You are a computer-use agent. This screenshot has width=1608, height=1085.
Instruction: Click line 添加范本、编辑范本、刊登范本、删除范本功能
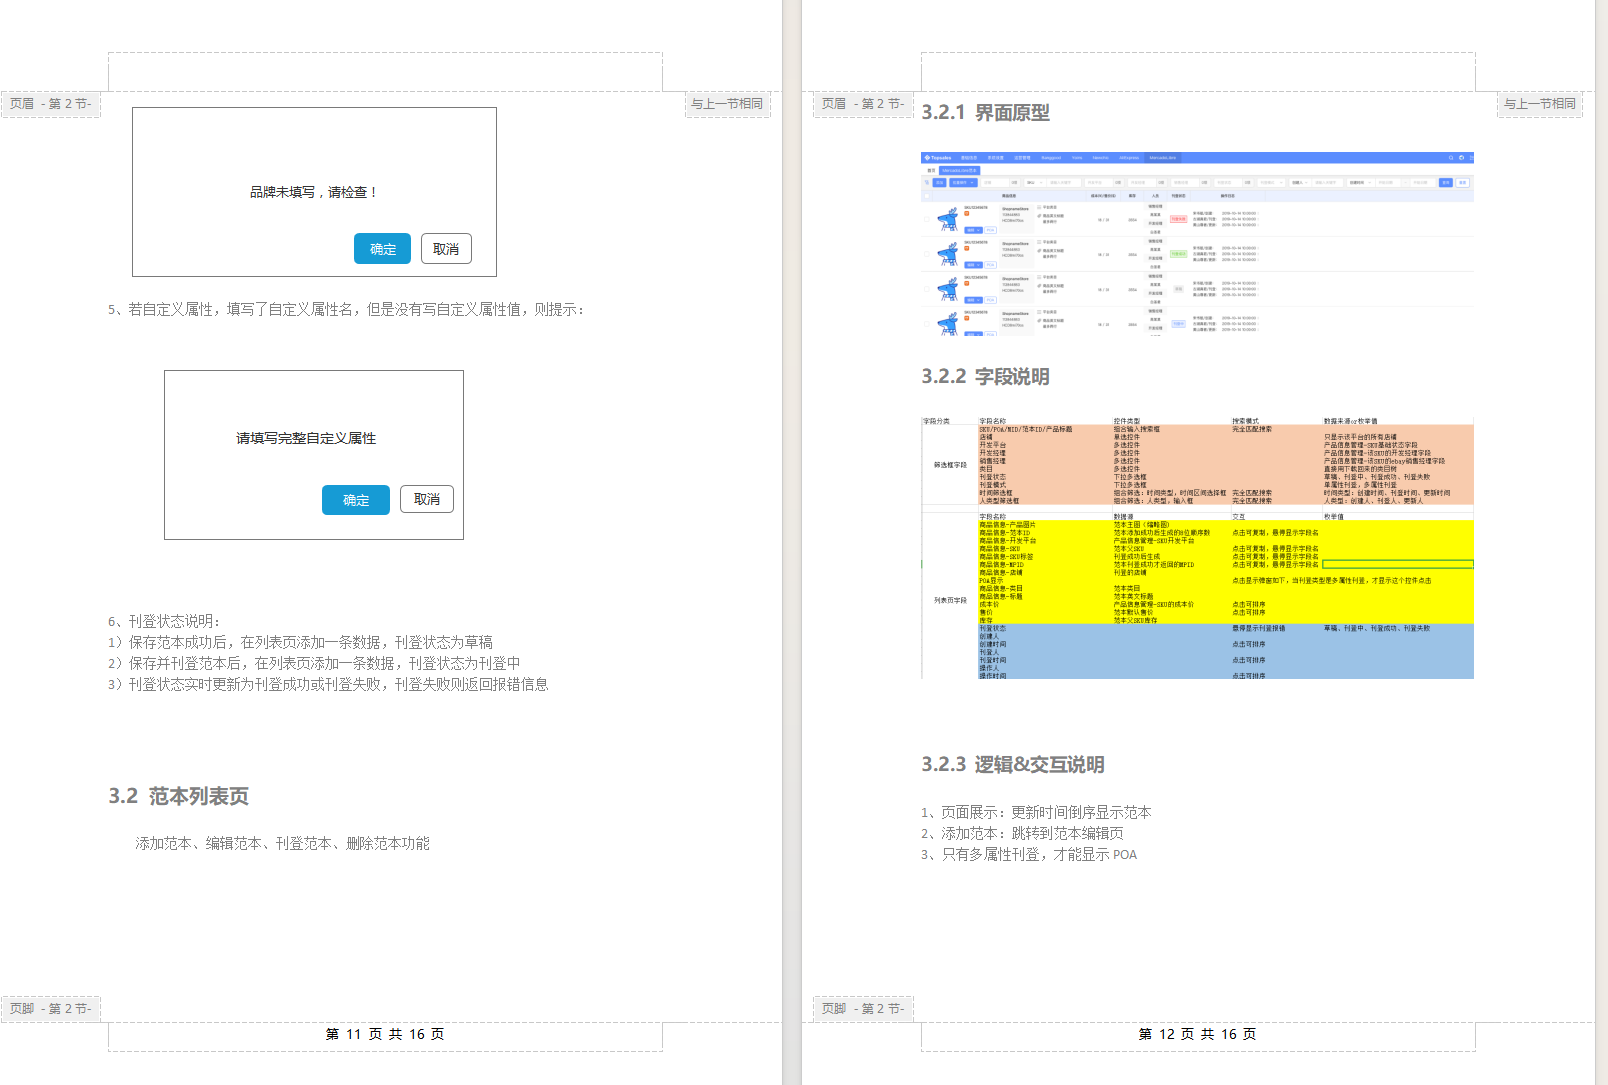283,844
